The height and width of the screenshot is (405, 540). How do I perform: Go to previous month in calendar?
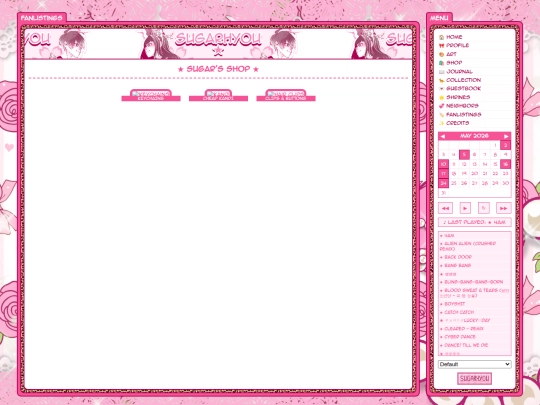443,136
